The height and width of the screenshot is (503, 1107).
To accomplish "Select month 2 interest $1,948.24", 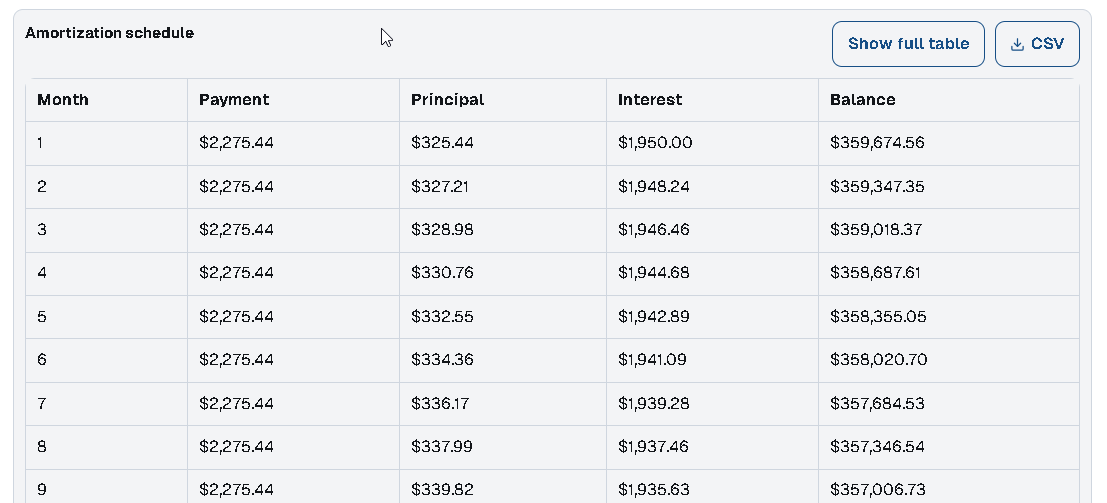I will coord(653,186).
